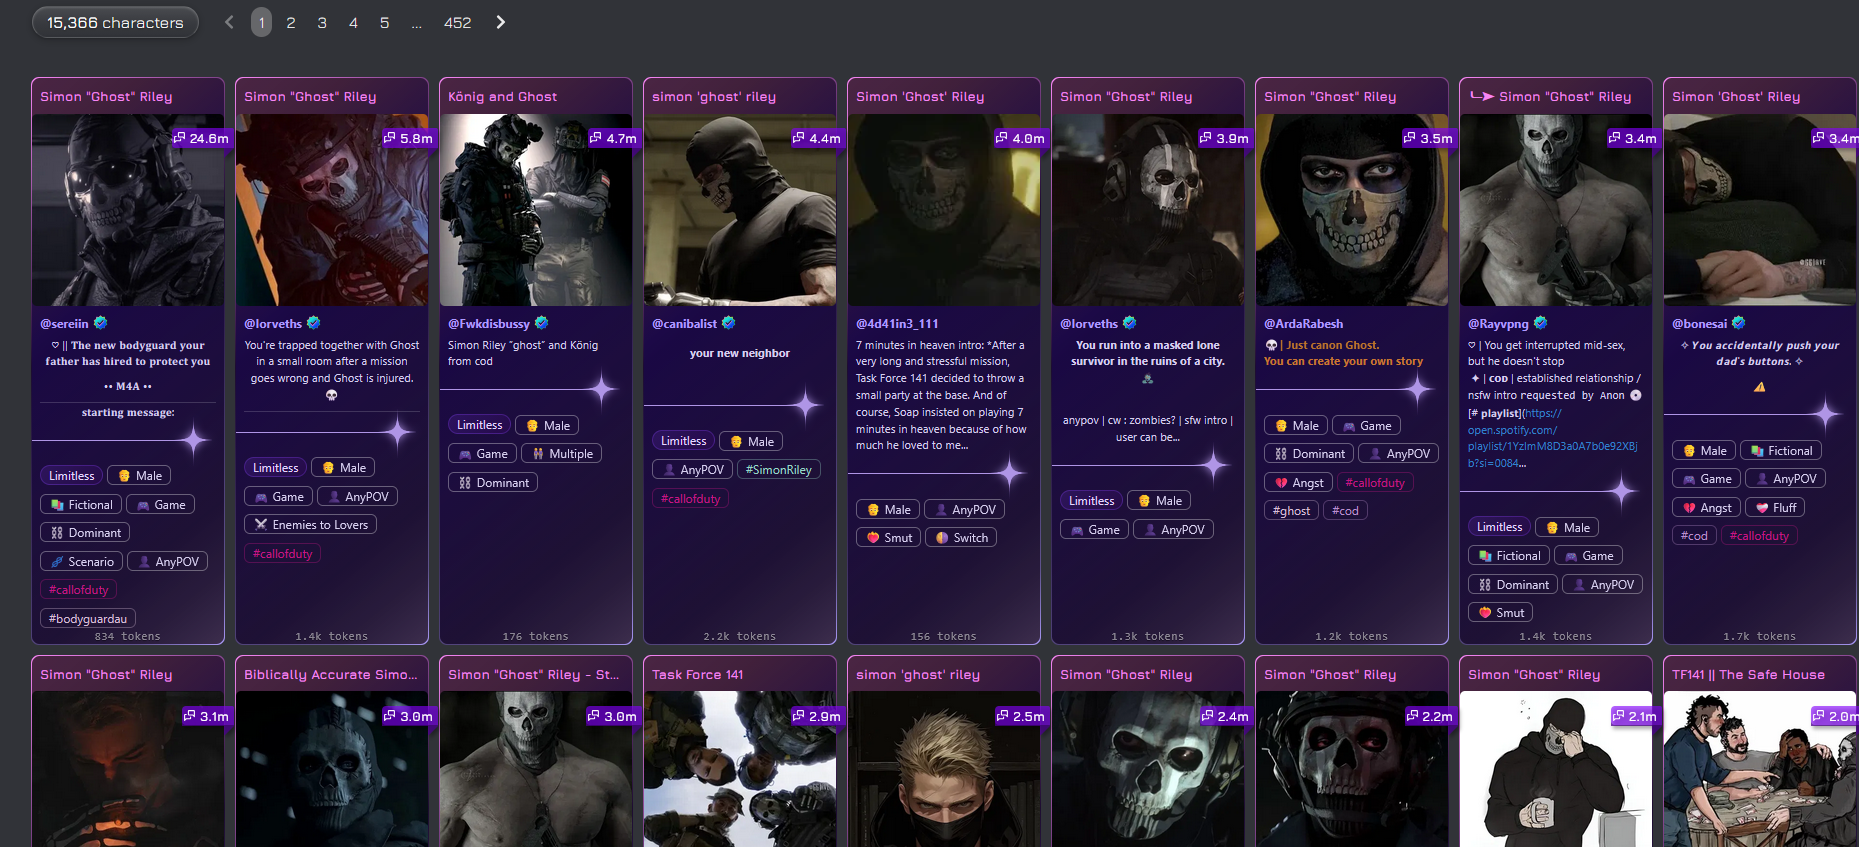The width and height of the screenshot is (1859, 847).
Task: Open @Fwkdisbussy's creator profile
Action: coord(489,324)
